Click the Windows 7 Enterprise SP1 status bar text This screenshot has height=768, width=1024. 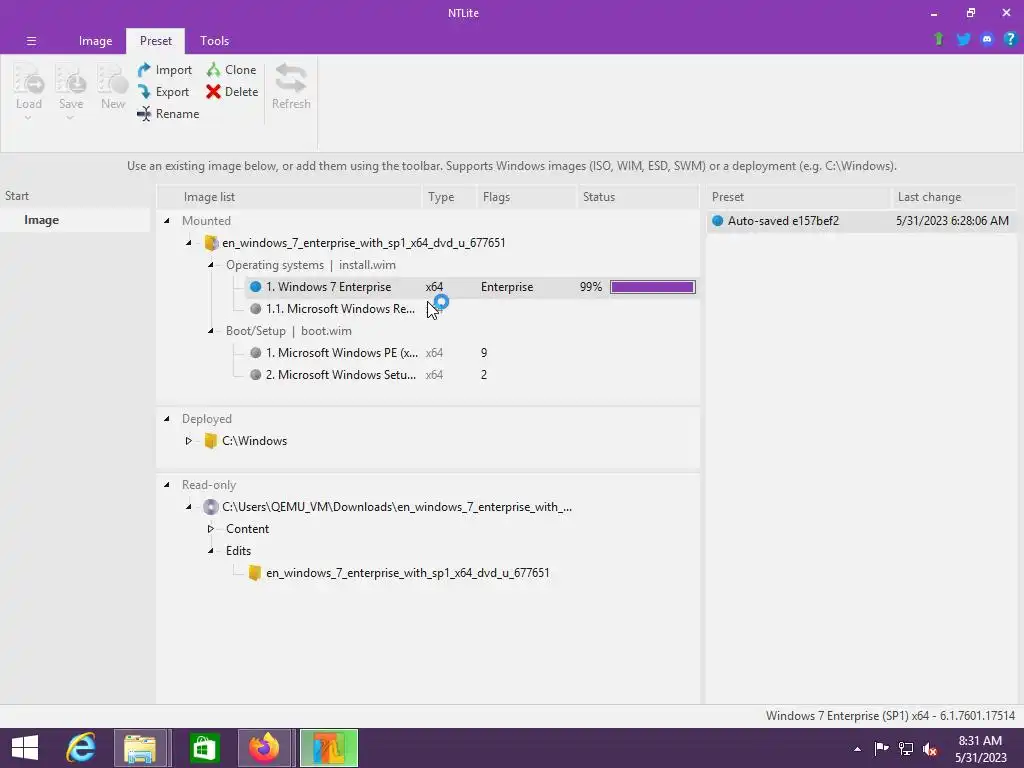(x=890, y=716)
